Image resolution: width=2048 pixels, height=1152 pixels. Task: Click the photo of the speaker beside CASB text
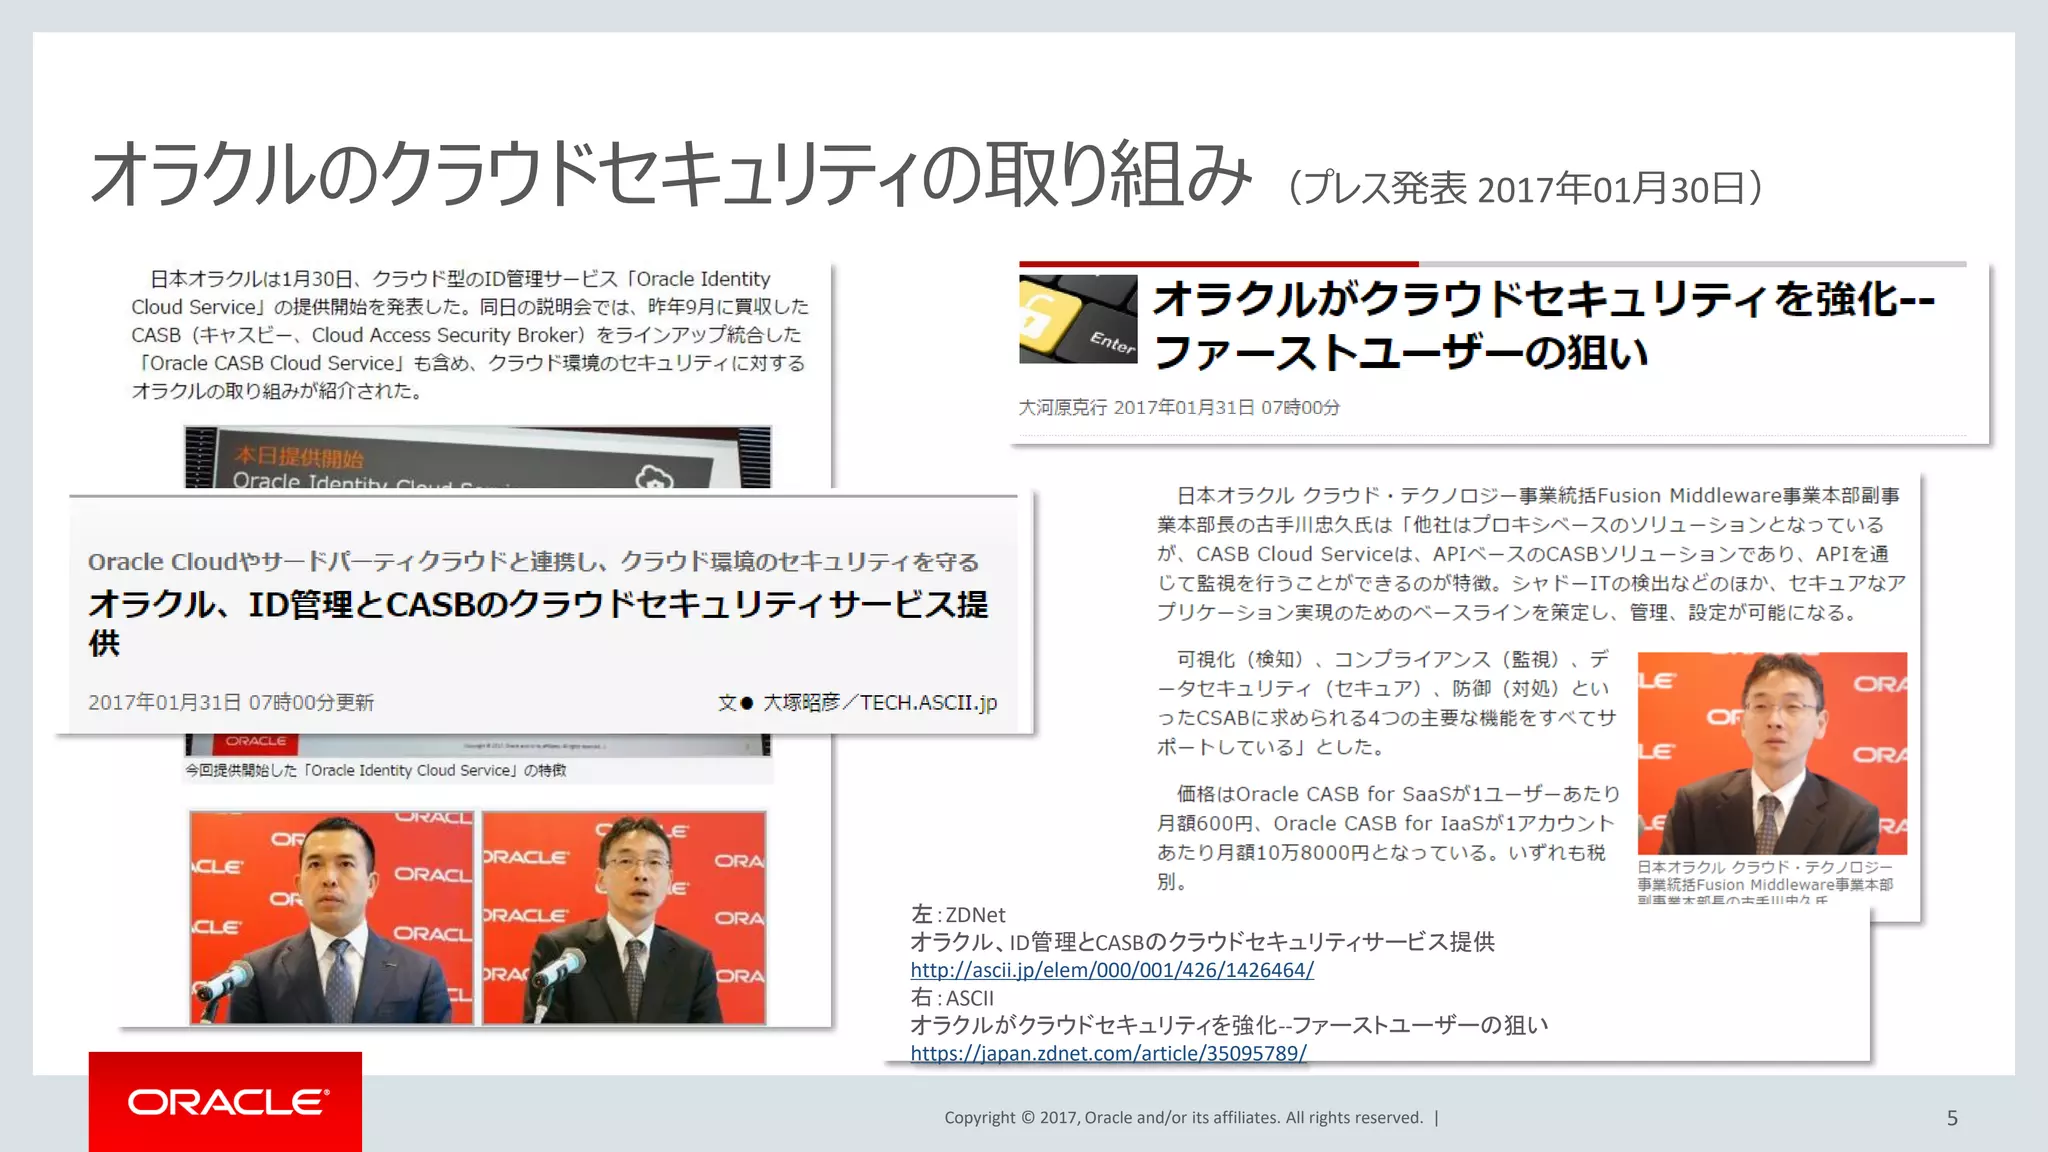point(1772,753)
